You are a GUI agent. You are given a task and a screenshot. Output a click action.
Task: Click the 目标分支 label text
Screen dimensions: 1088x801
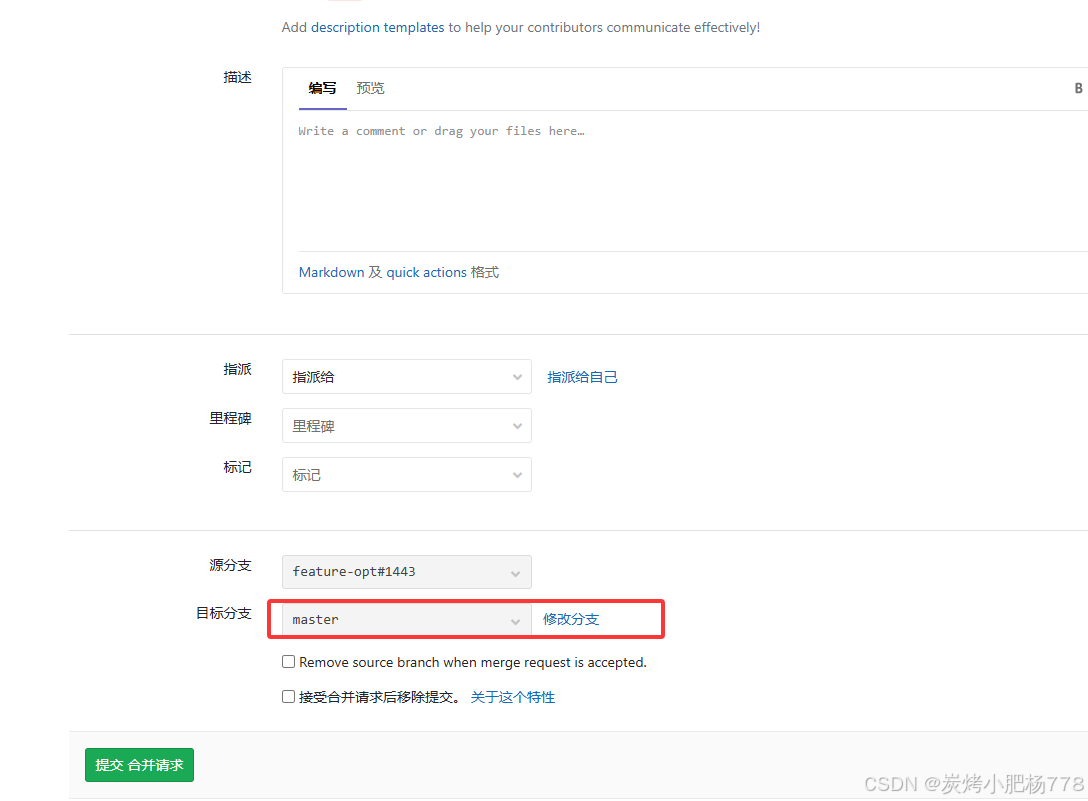[223, 613]
